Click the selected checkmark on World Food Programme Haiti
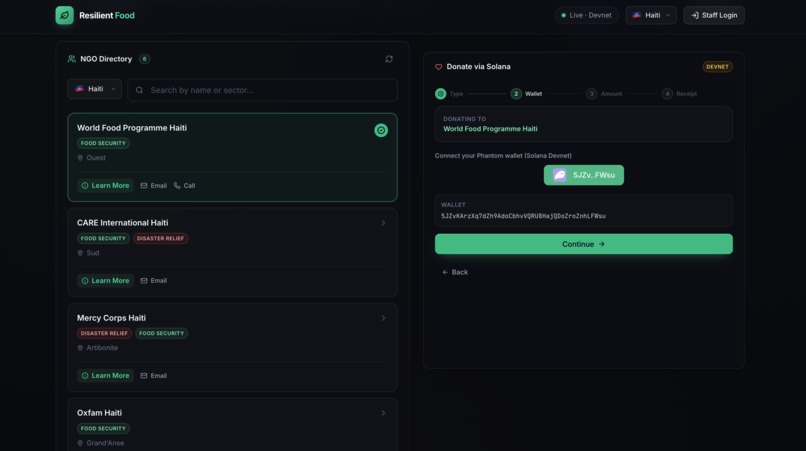806x451 pixels. (381, 130)
